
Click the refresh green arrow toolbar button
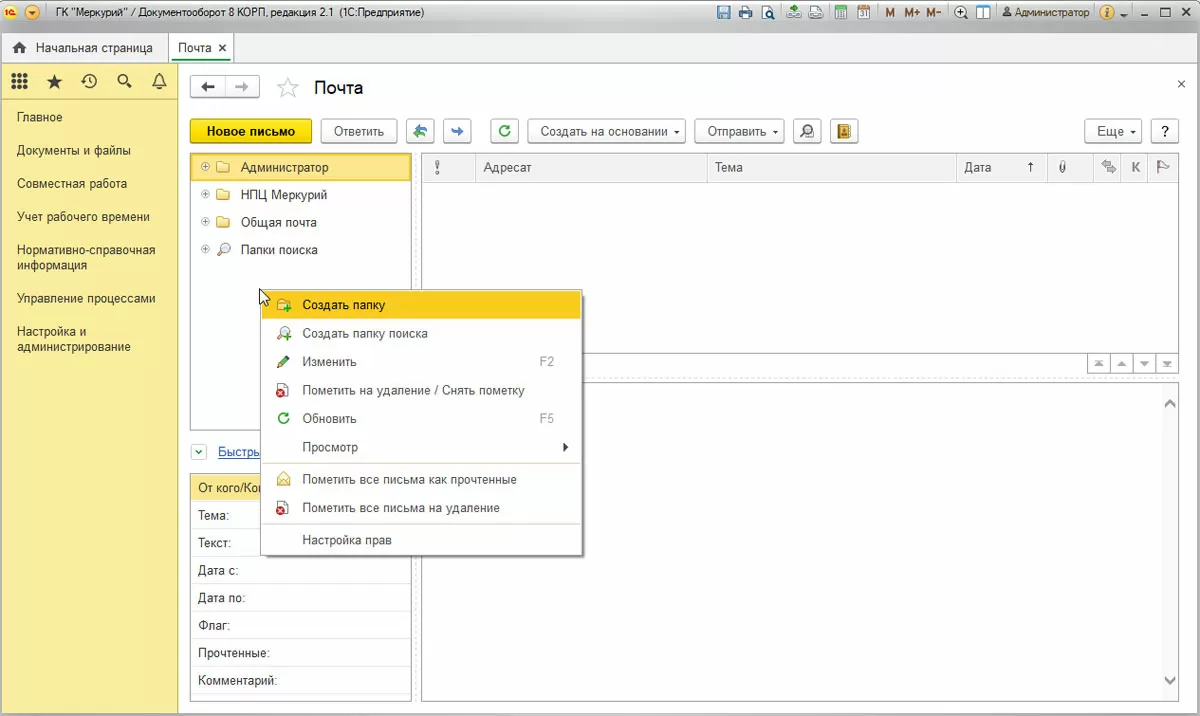(505, 131)
